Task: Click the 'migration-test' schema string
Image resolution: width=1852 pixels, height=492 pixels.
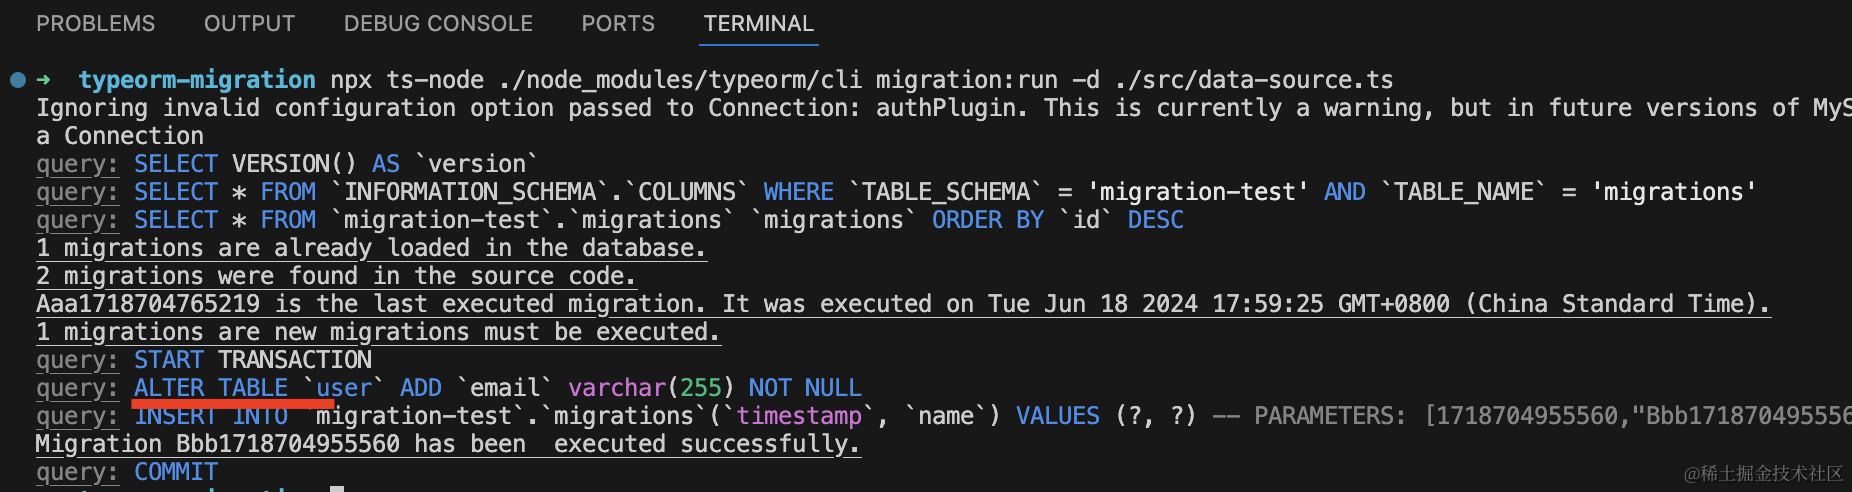Action: pos(1198,192)
